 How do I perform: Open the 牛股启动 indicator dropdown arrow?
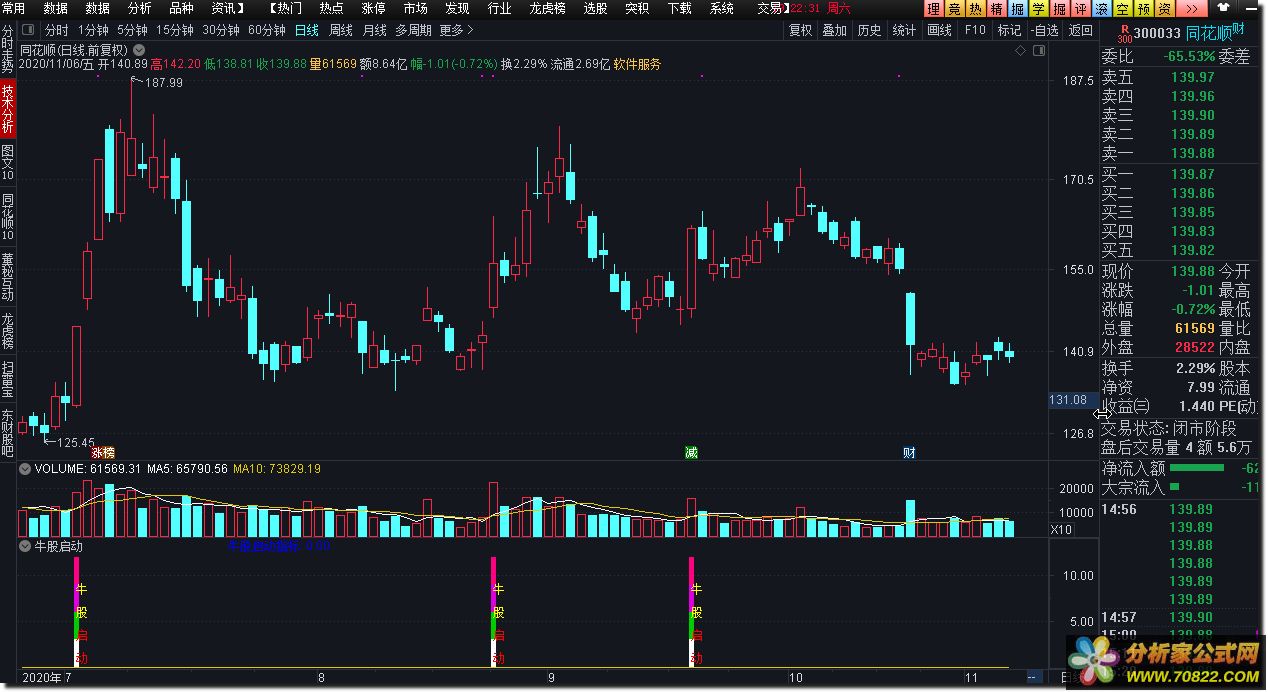(x=25, y=547)
